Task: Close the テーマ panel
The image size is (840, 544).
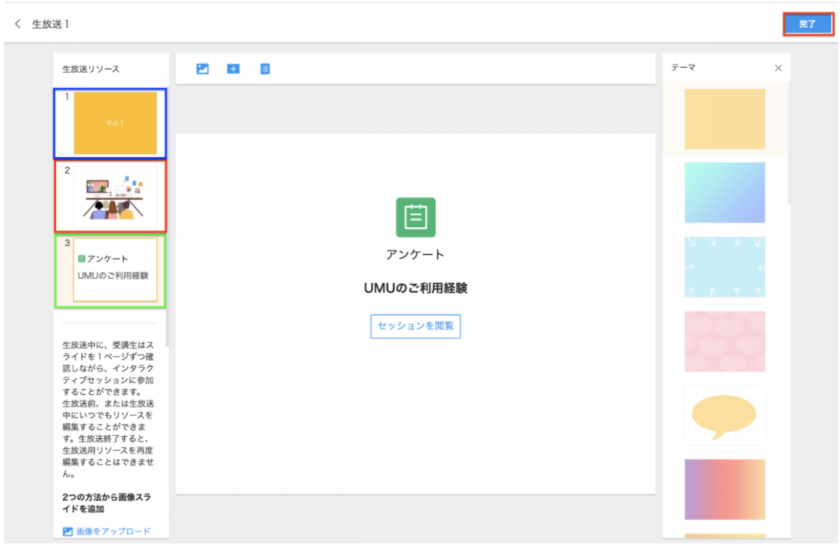Action: (778, 68)
